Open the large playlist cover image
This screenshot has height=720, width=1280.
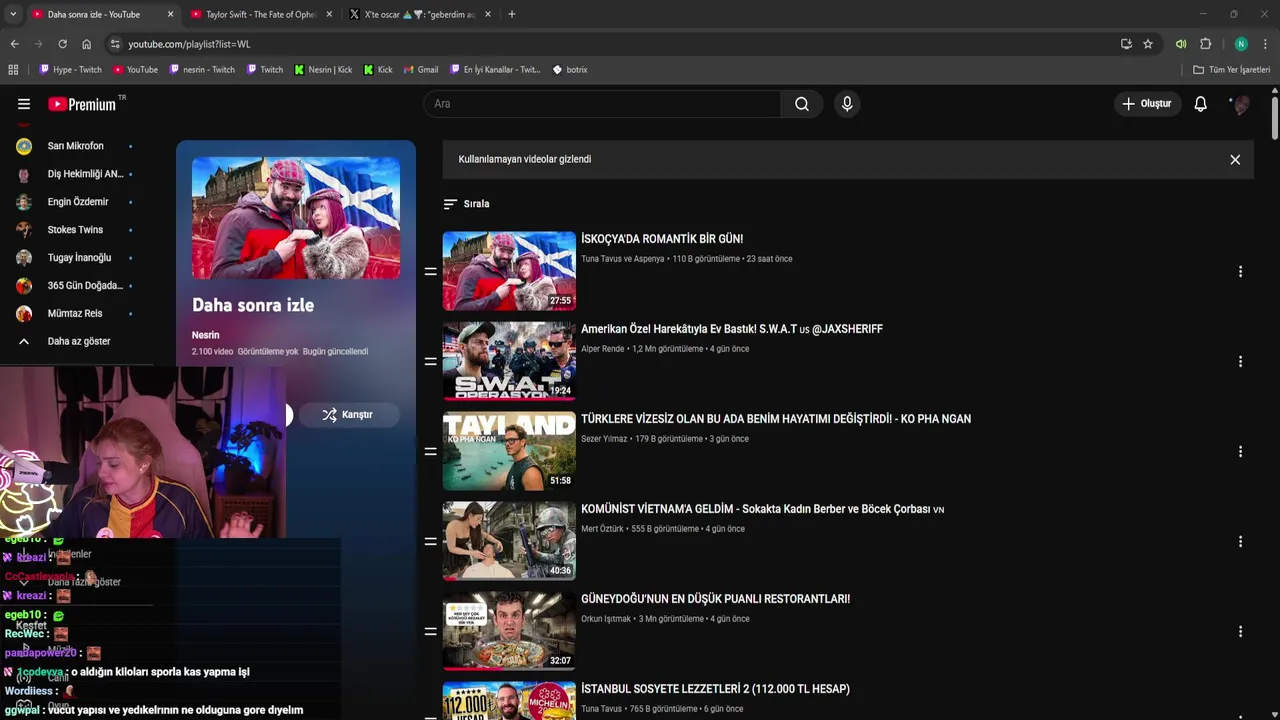[x=296, y=218]
